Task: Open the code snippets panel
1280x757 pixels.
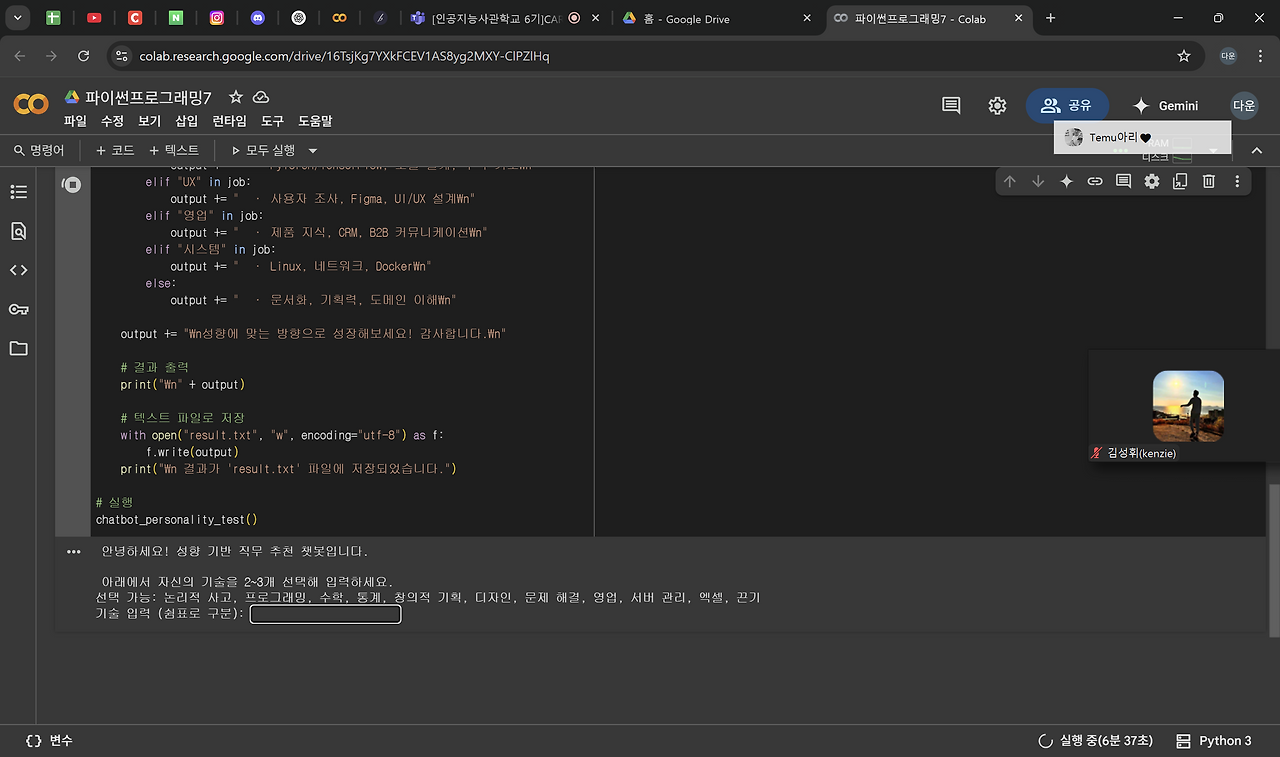Action: (19, 269)
